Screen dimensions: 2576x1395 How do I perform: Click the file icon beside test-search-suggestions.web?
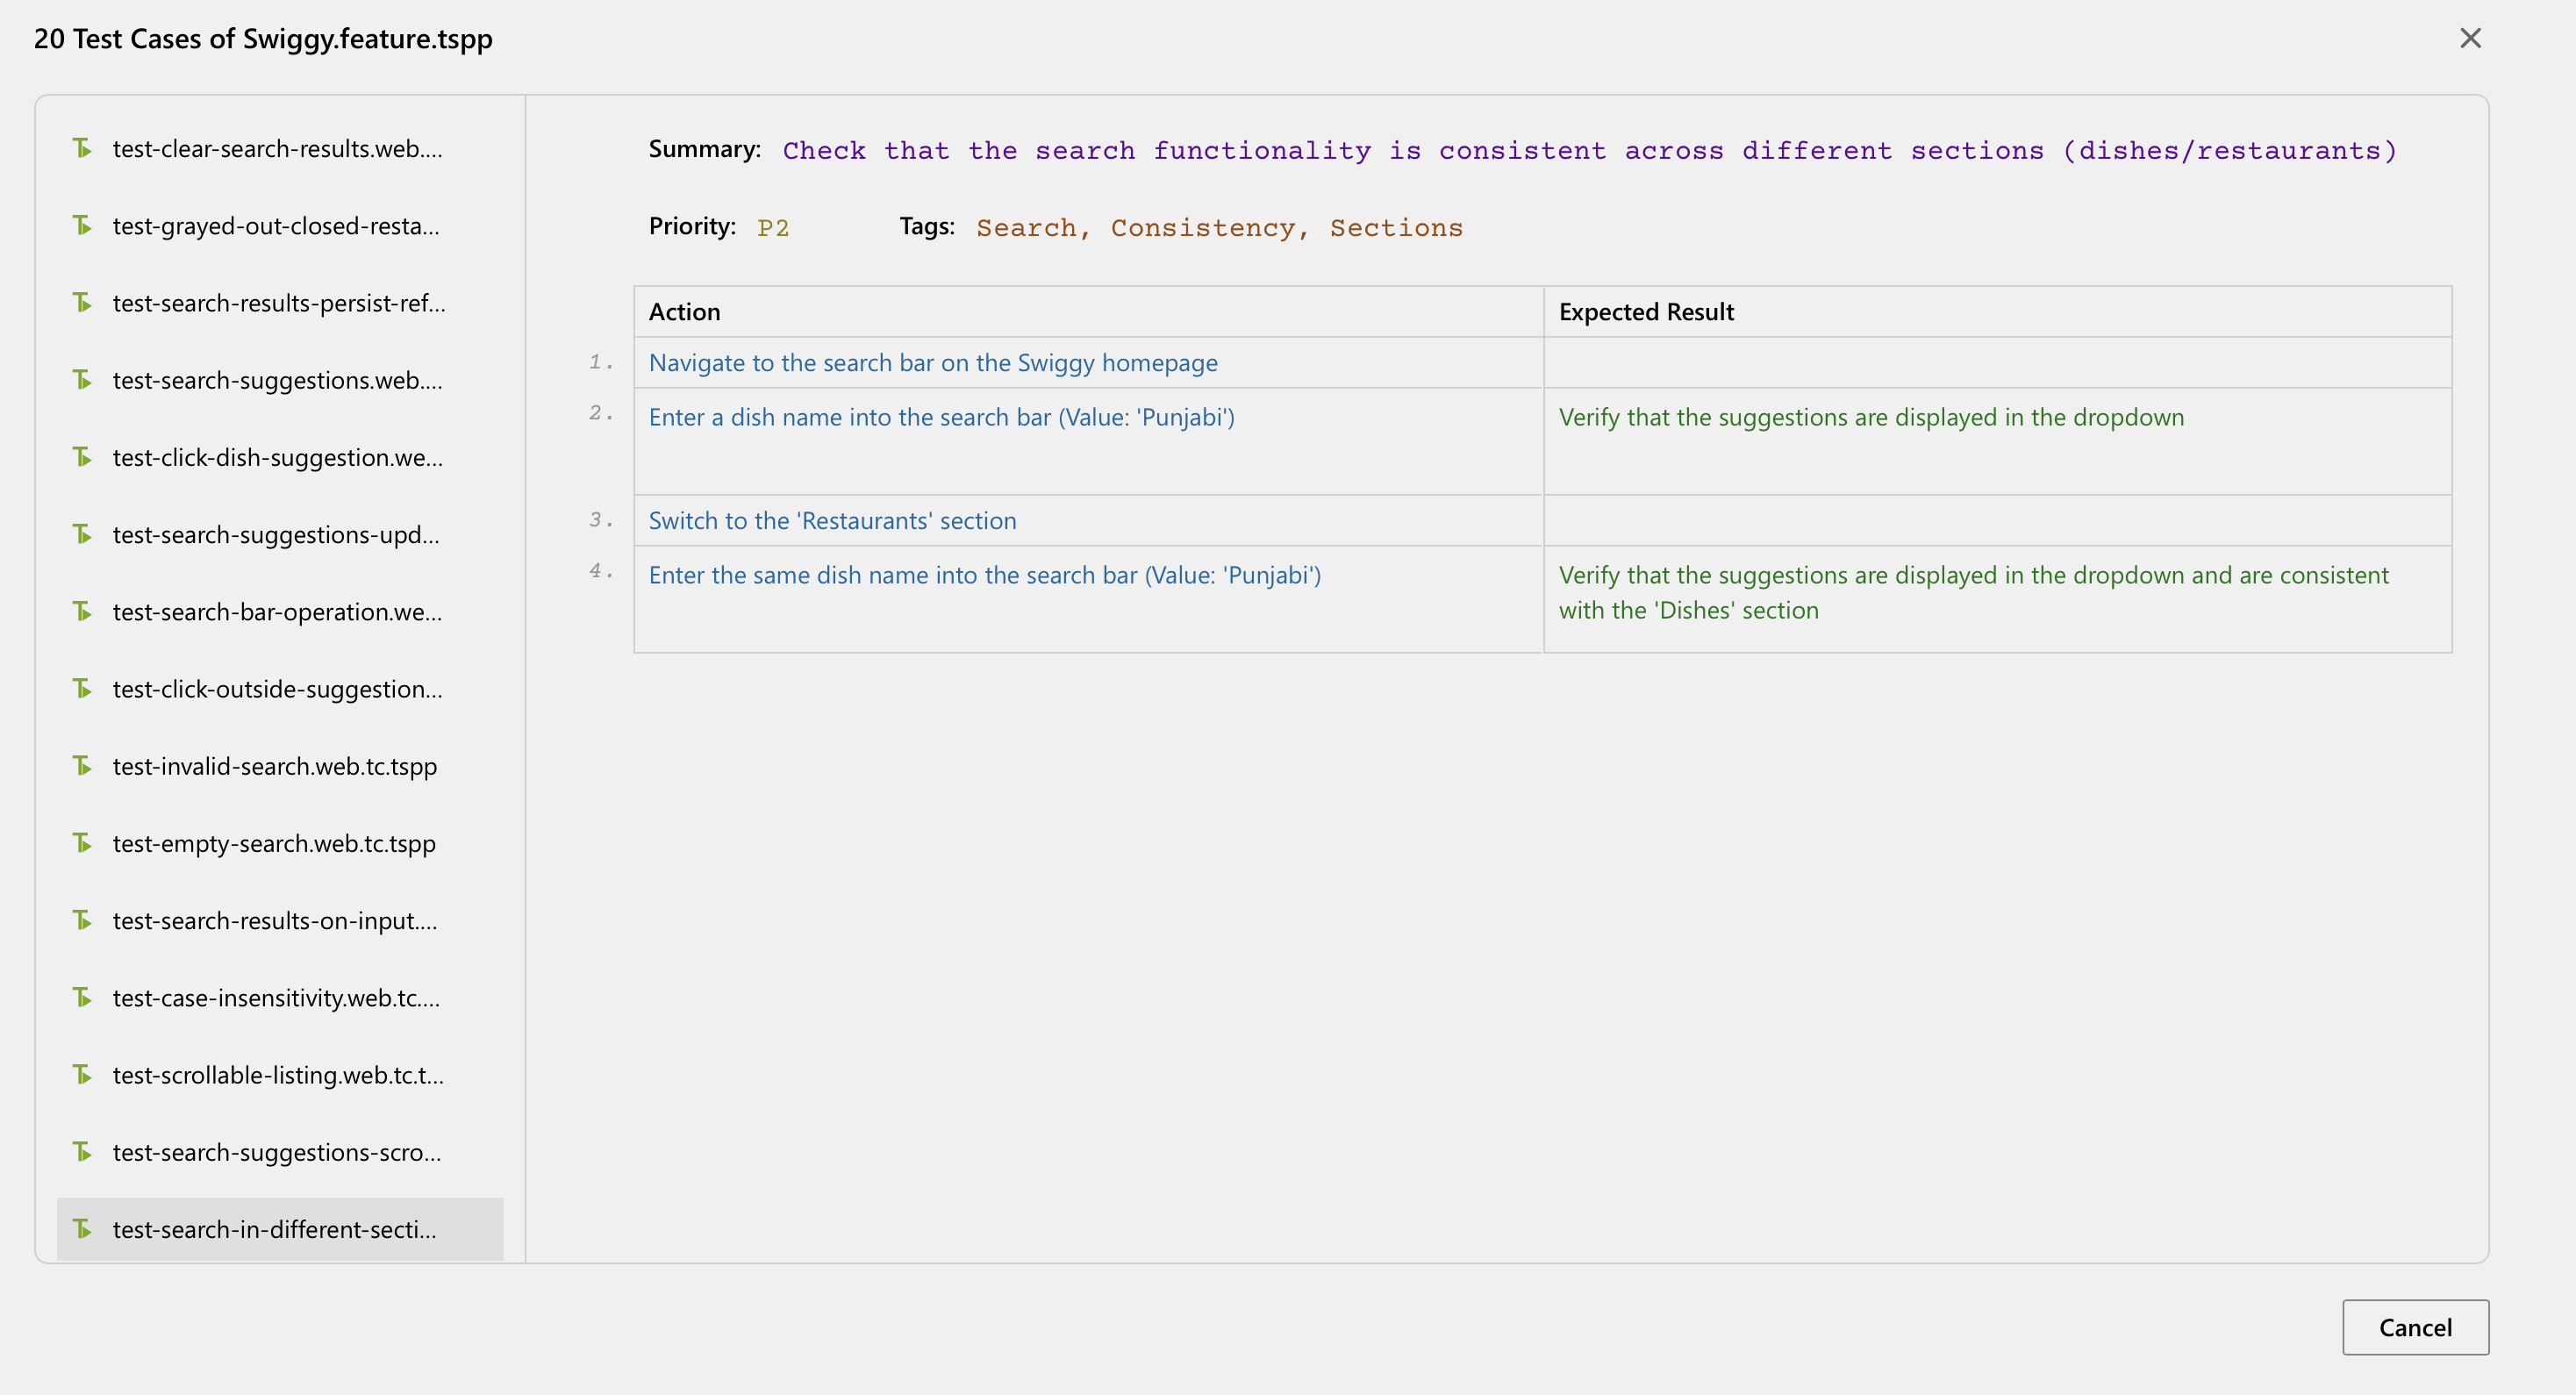tap(82, 379)
